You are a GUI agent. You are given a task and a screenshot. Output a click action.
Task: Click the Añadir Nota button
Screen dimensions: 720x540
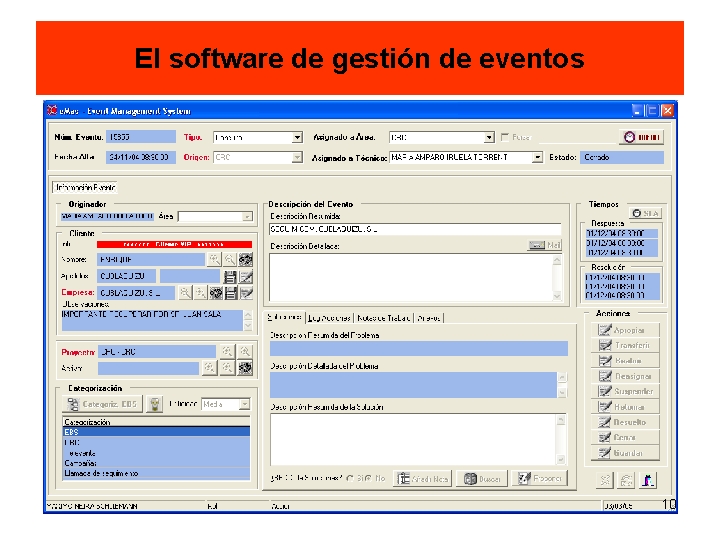(422, 478)
